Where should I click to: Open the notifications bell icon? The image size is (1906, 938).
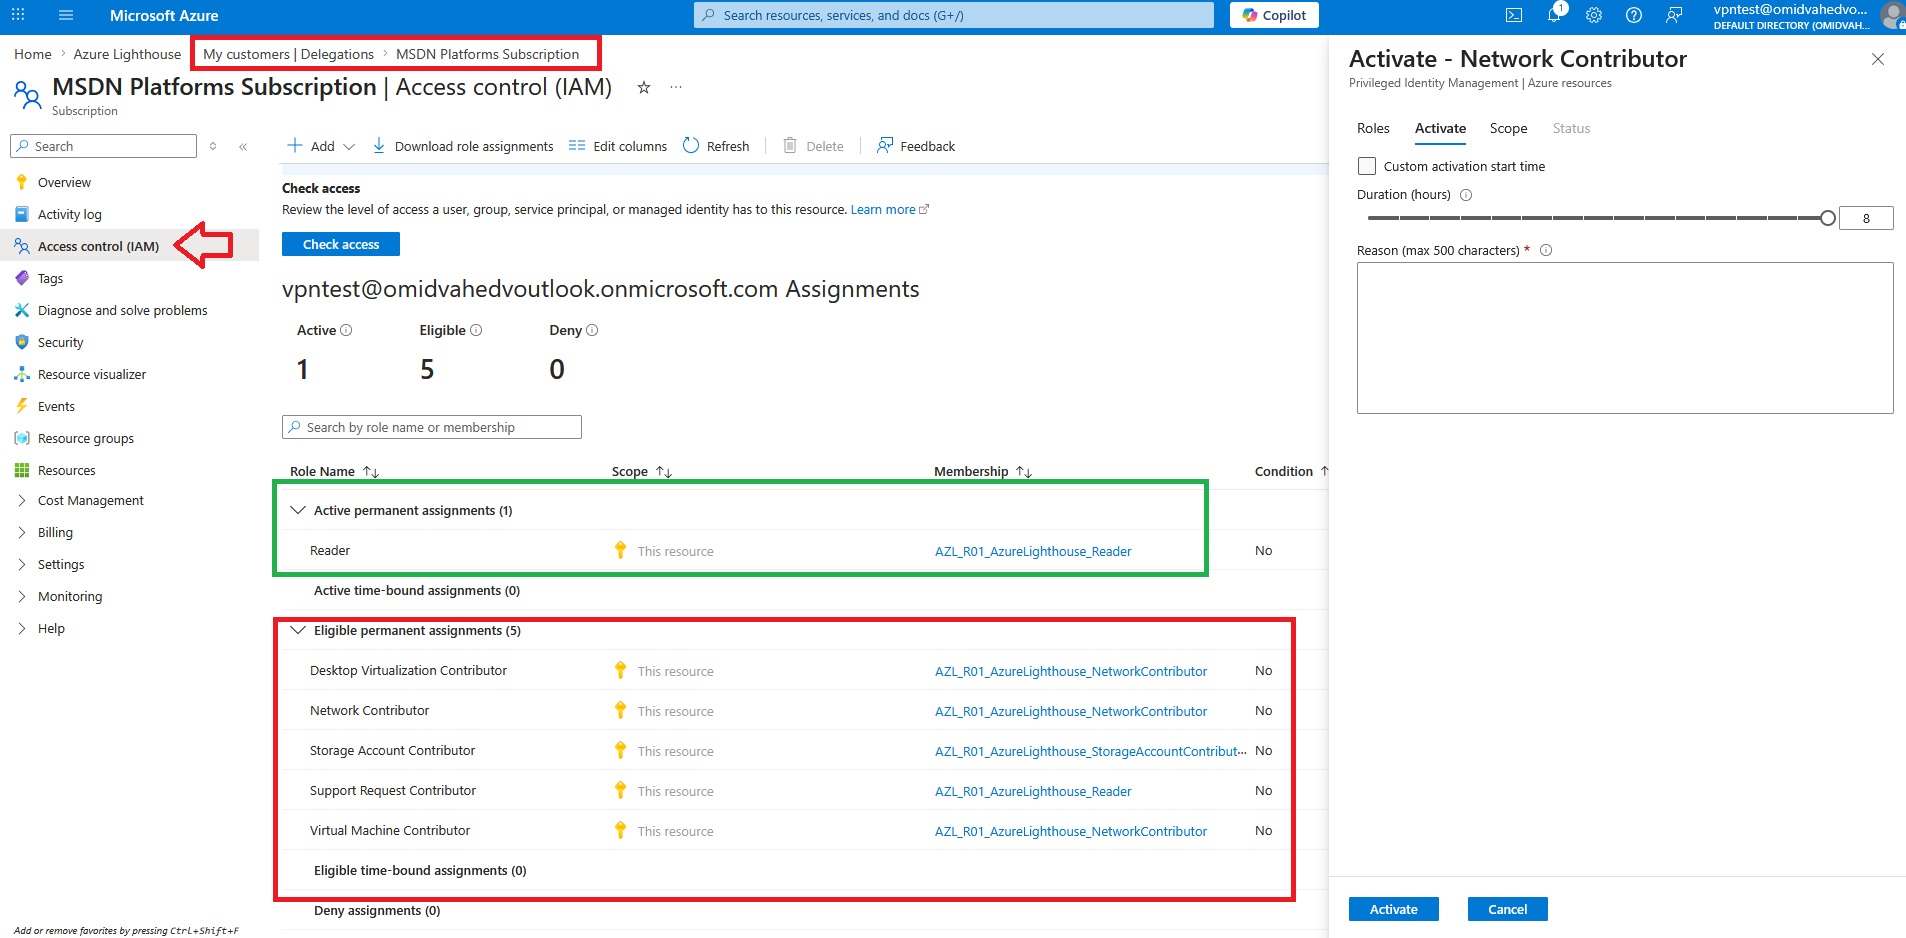pos(1554,15)
